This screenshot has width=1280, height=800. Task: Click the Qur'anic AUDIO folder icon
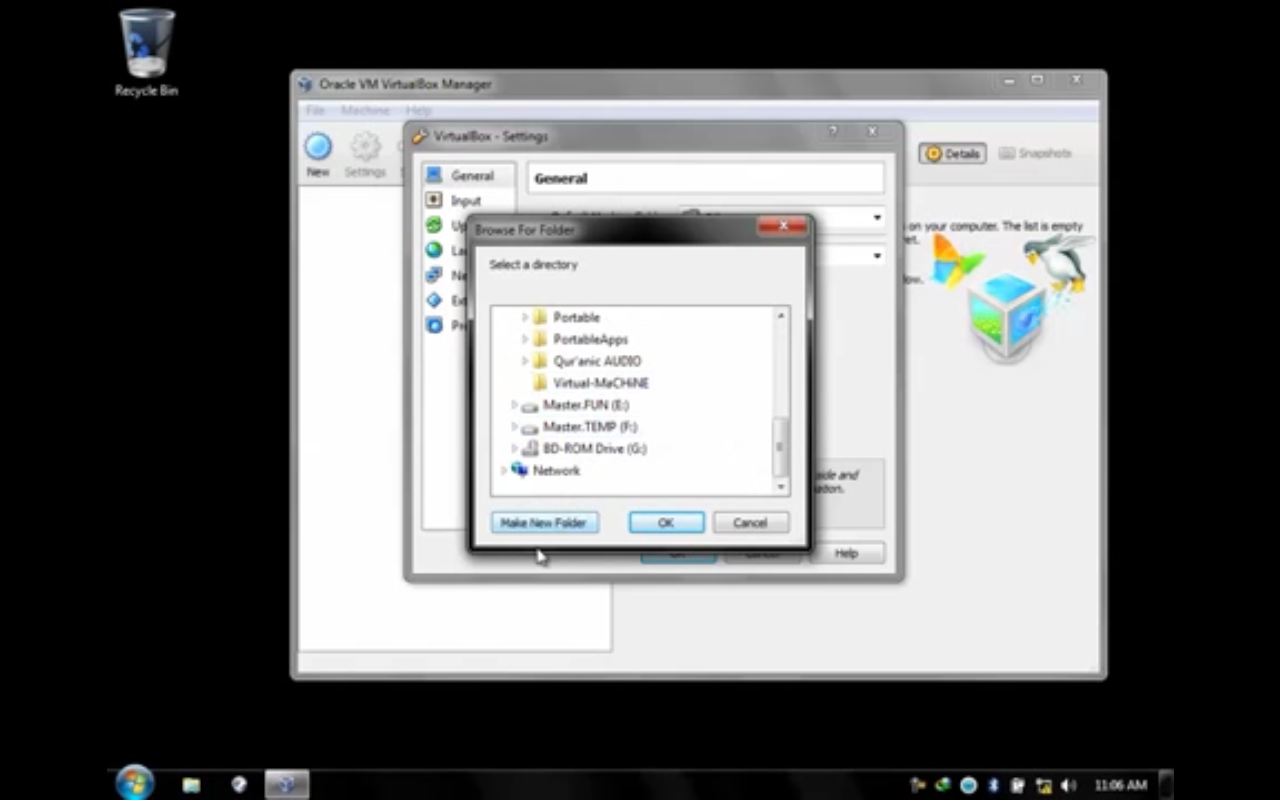point(540,361)
